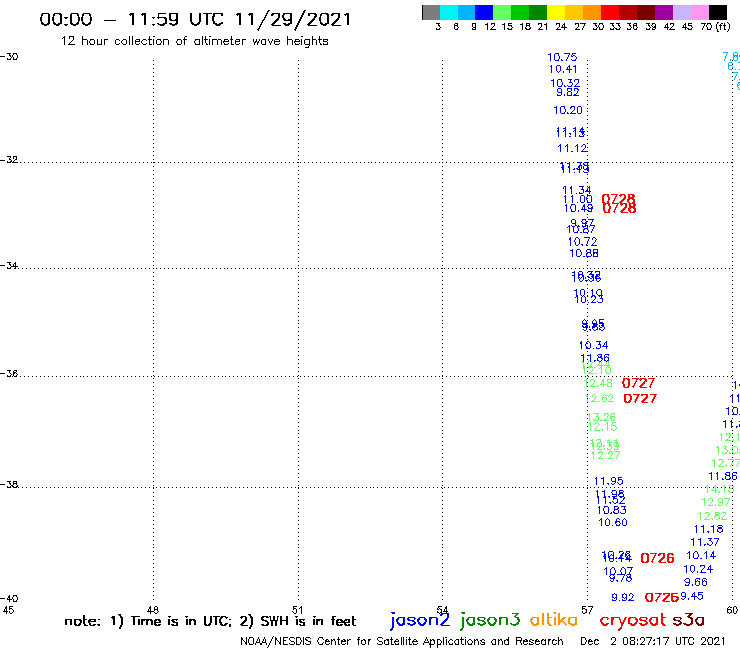Click wave height value '11.18'
The image size is (740, 650).
[x=708, y=529]
